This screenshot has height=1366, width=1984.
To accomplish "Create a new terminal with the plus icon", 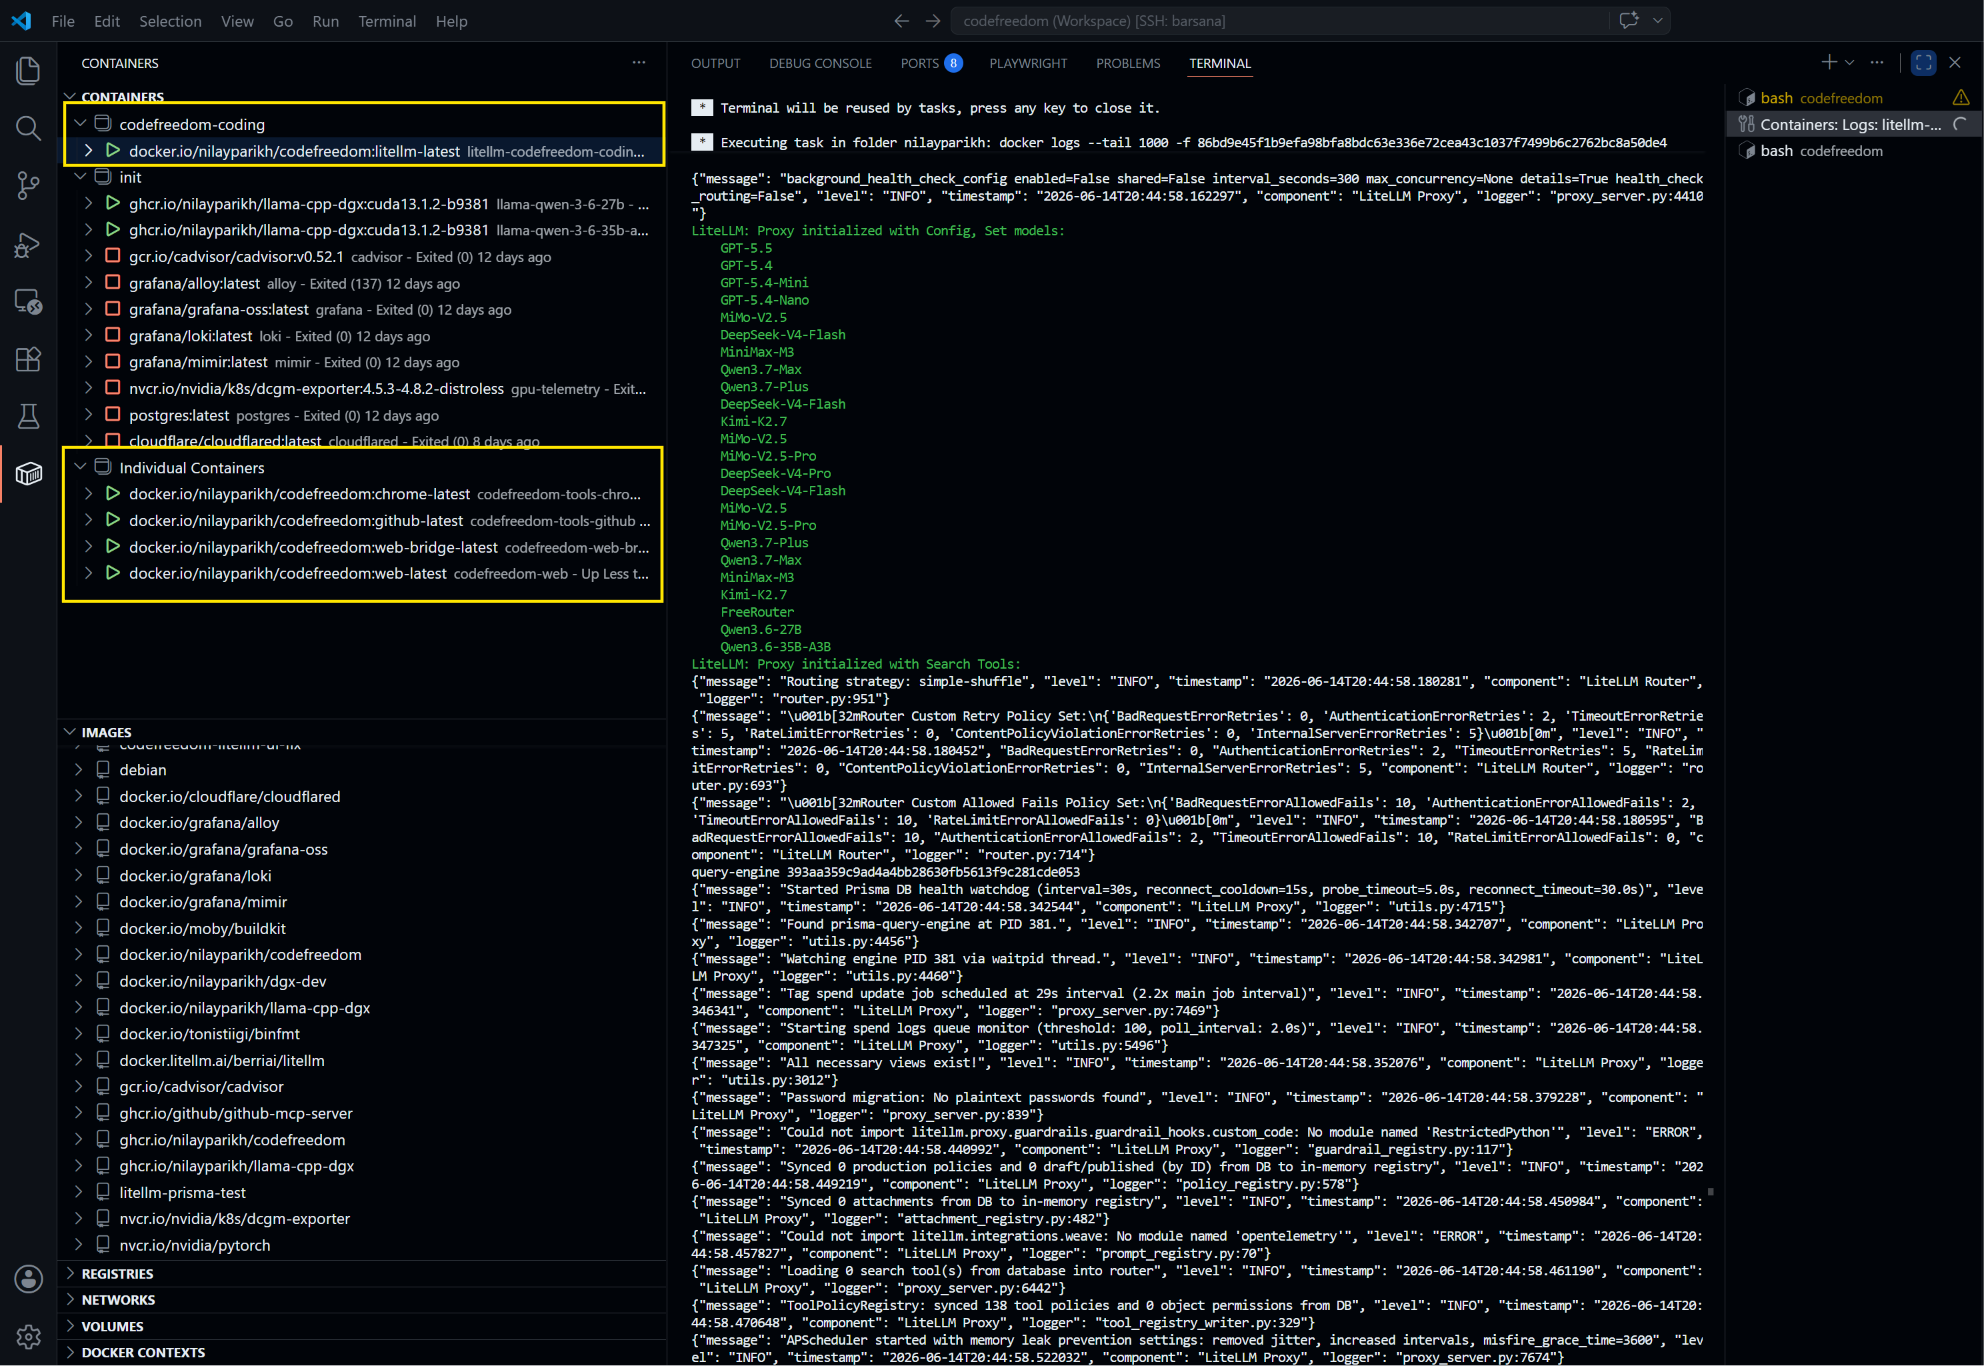I will point(1828,62).
